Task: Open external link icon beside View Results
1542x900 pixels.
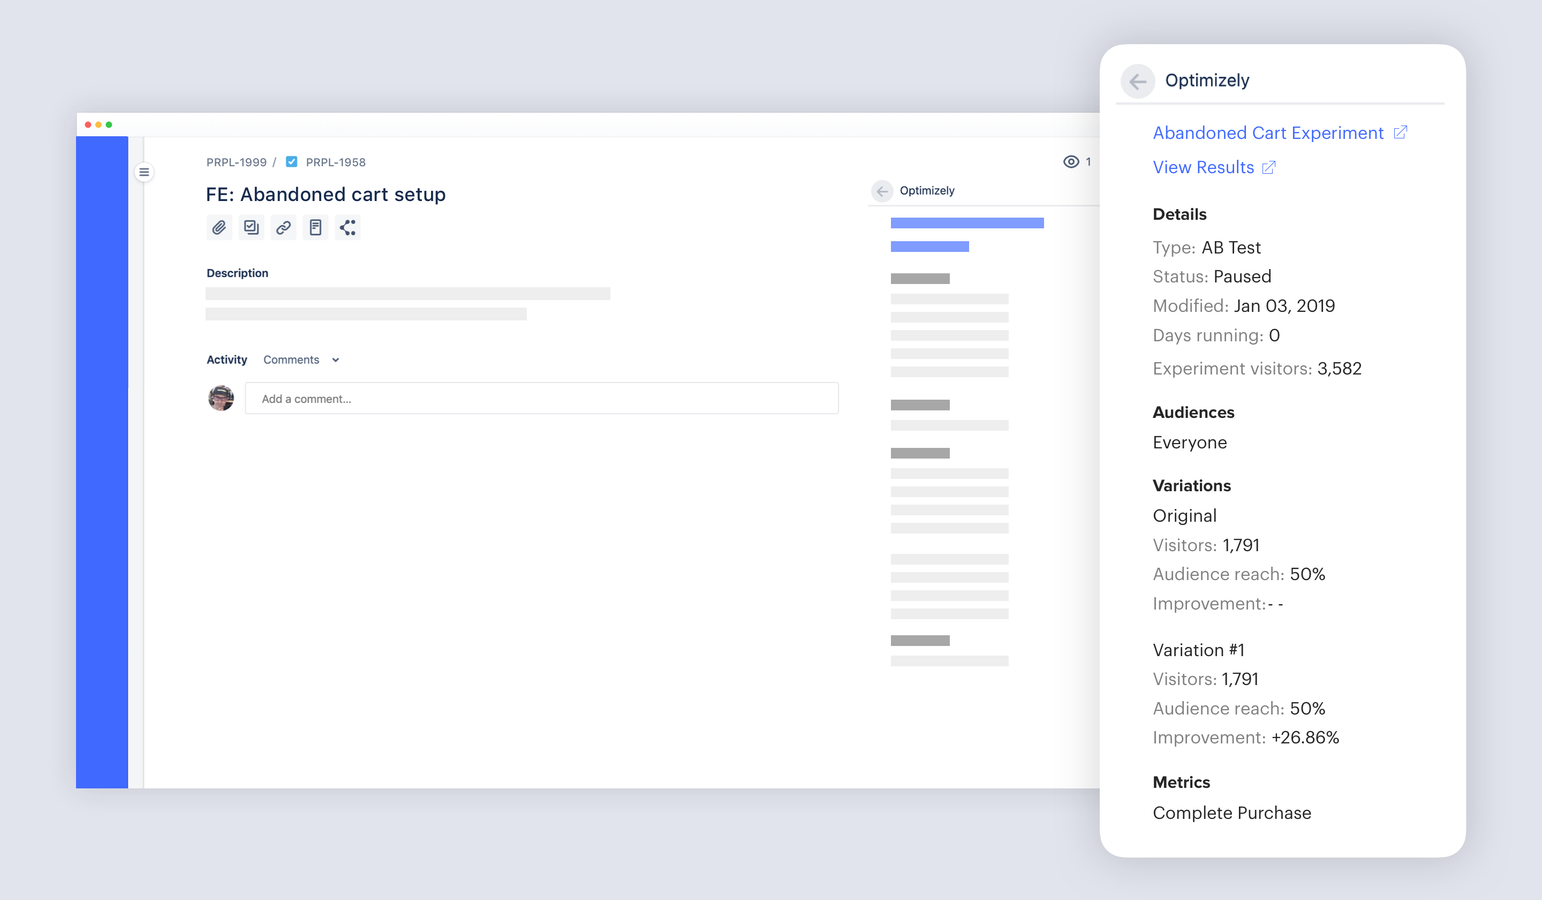Action: pyautogui.click(x=1268, y=167)
